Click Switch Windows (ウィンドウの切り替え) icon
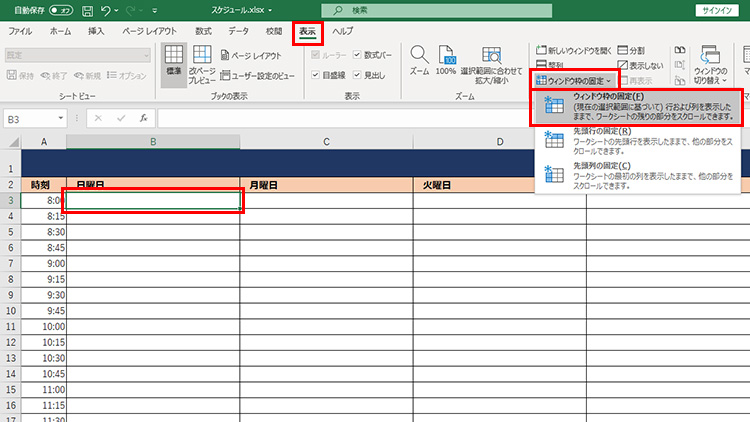 click(711, 63)
